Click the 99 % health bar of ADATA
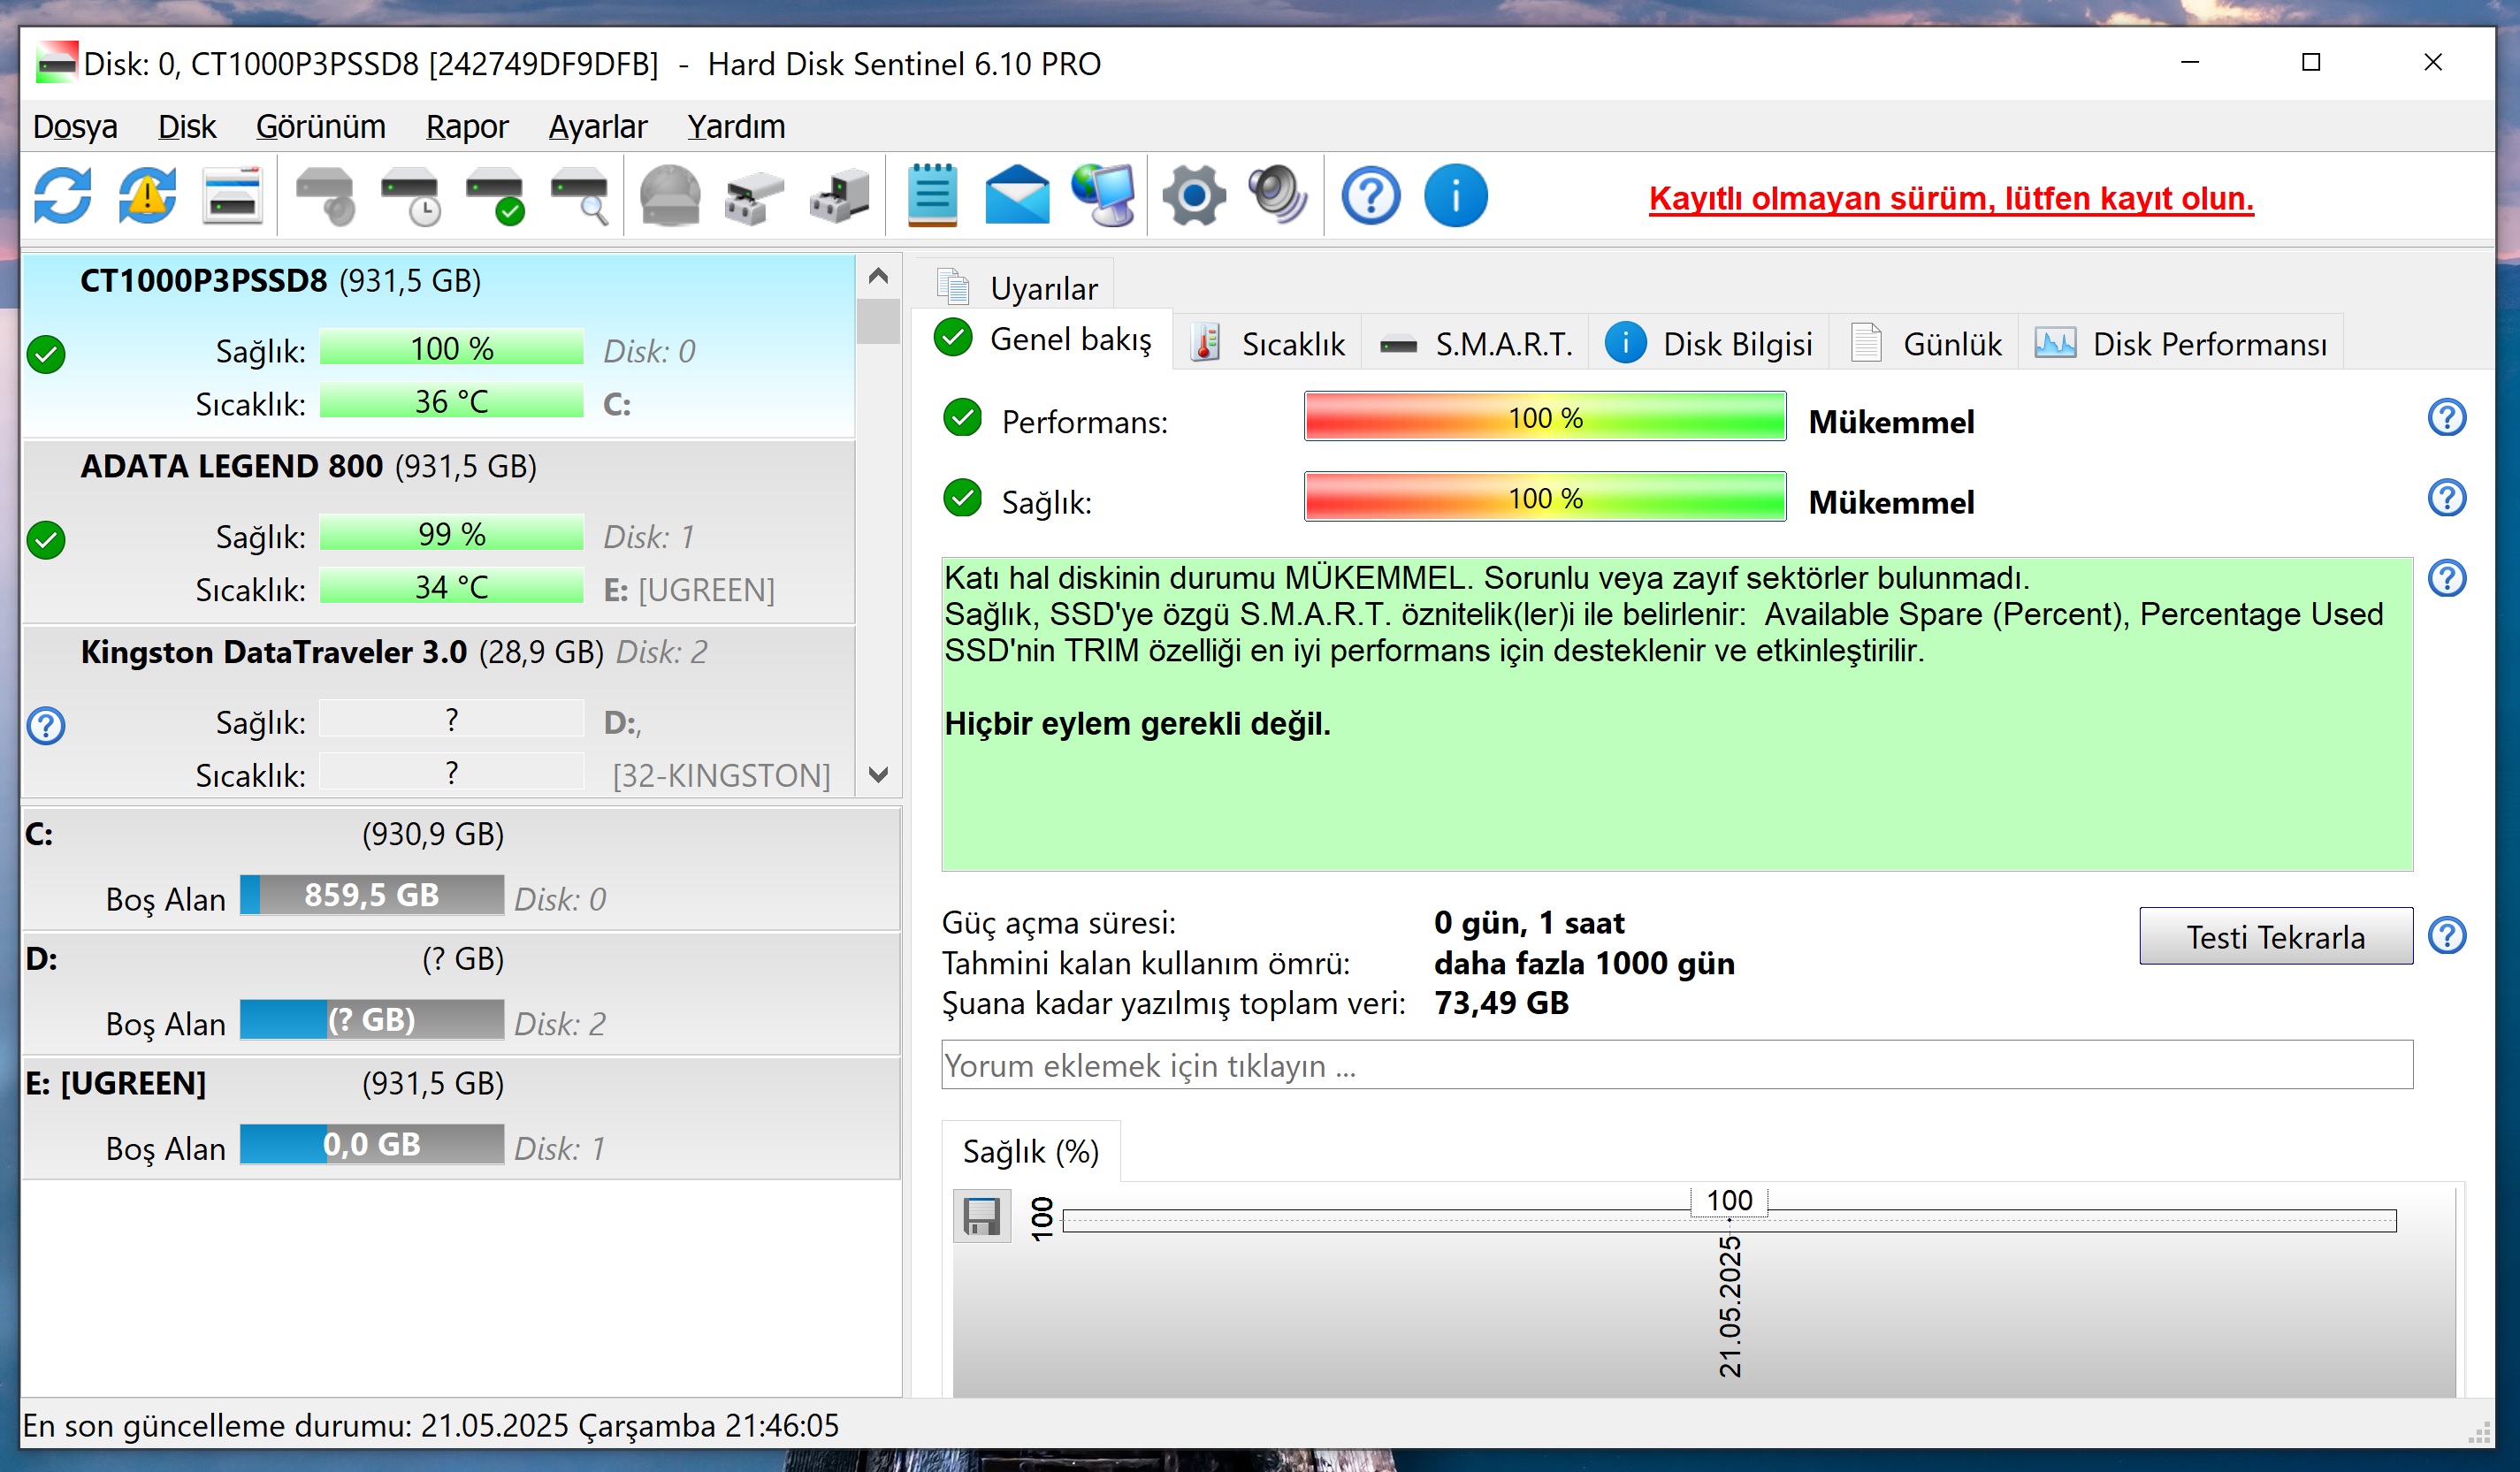Image resolution: width=2520 pixels, height=1472 pixels. pyautogui.click(x=452, y=534)
